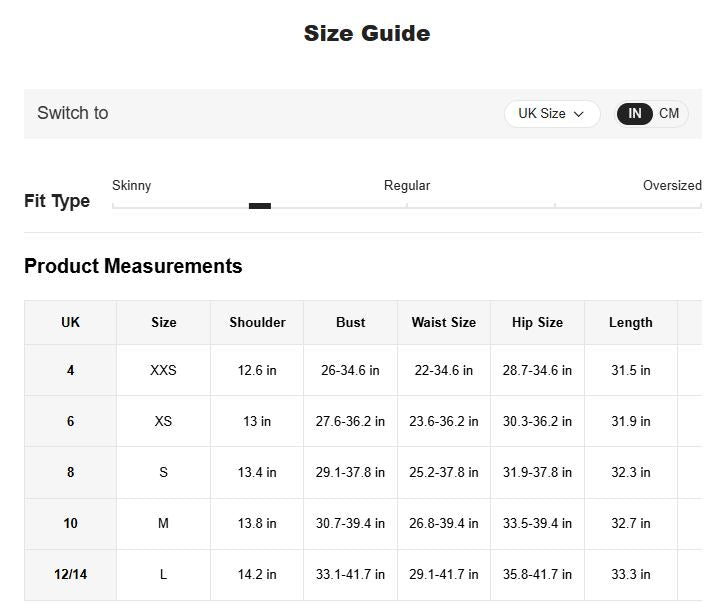Image resolution: width=724 pixels, height=603 pixels.
Task: Click the chevron arrow beside UK Size
Action: pyautogui.click(x=579, y=114)
